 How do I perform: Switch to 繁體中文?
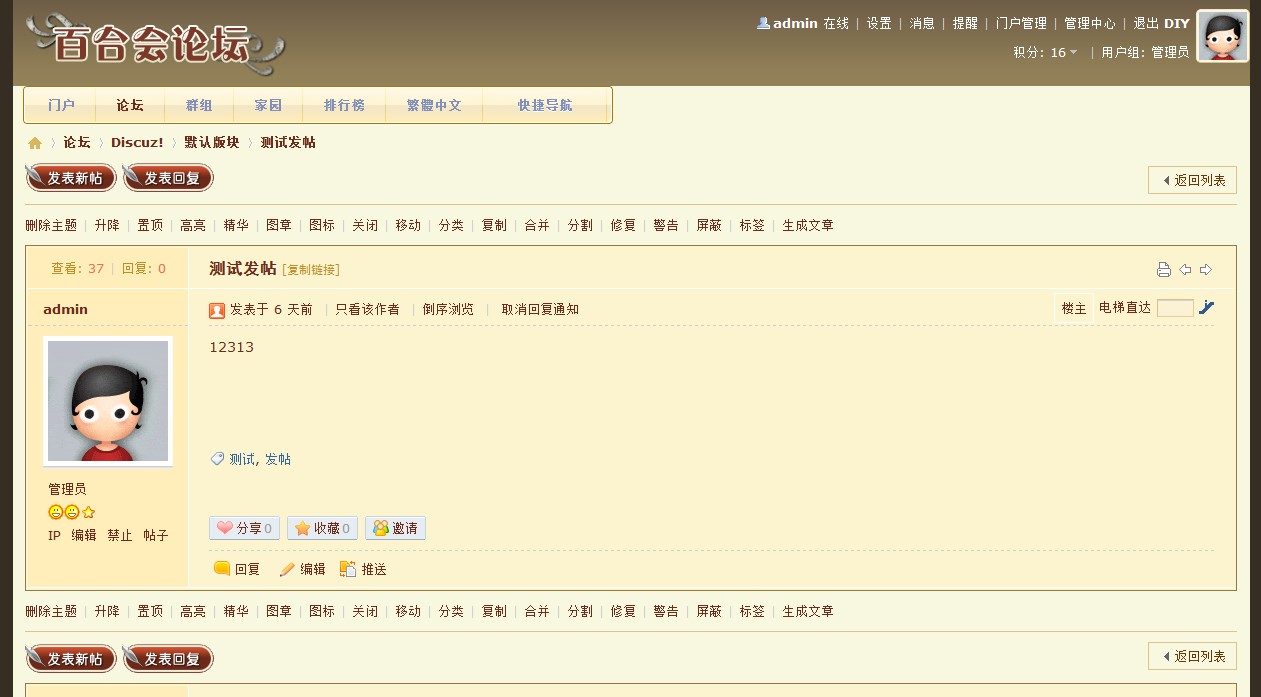(434, 105)
